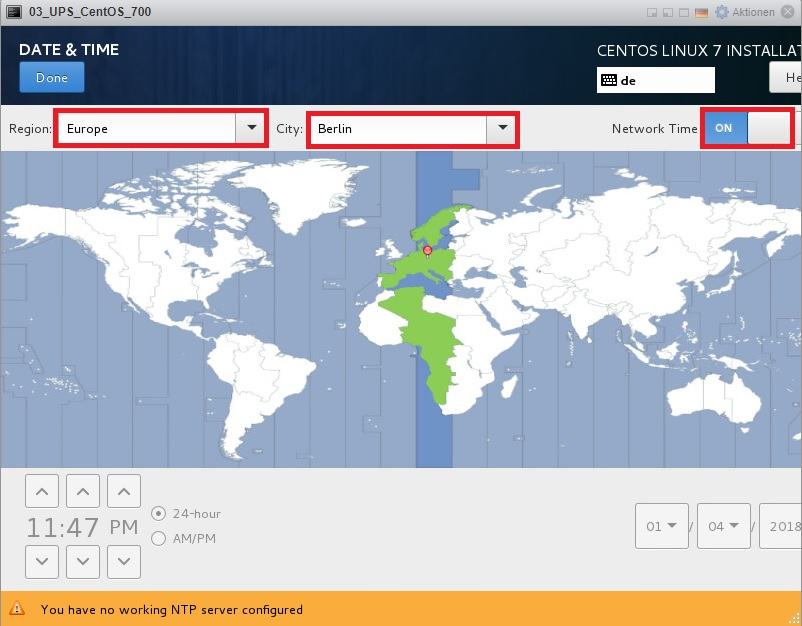Image resolution: width=802 pixels, height=626 pixels.
Task: Toggle the Network Time switch
Action: pos(747,128)
